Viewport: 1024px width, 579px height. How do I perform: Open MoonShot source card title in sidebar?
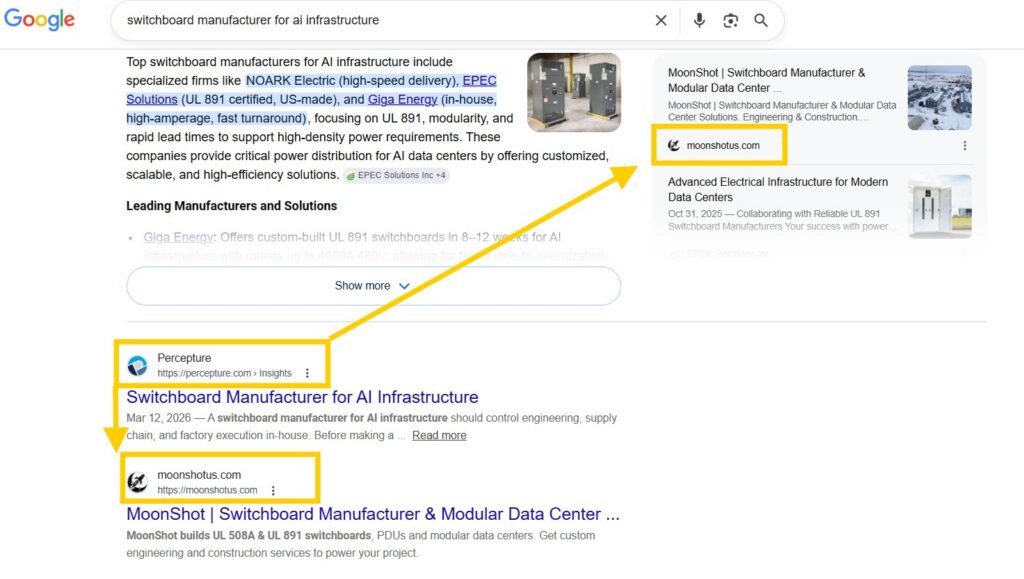[767, 80]
